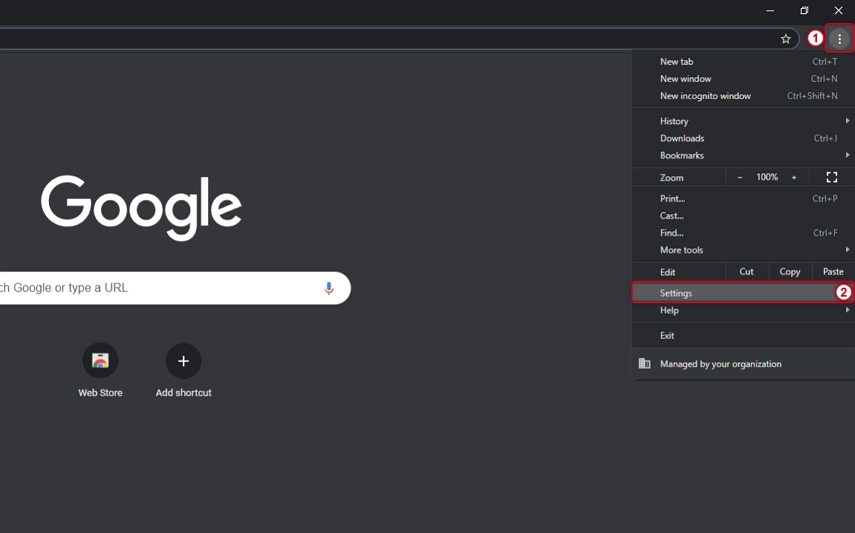Screen dimensions: 855x533
Task: Add a new shortcut with the plus icon
Action: pos(183,361)
